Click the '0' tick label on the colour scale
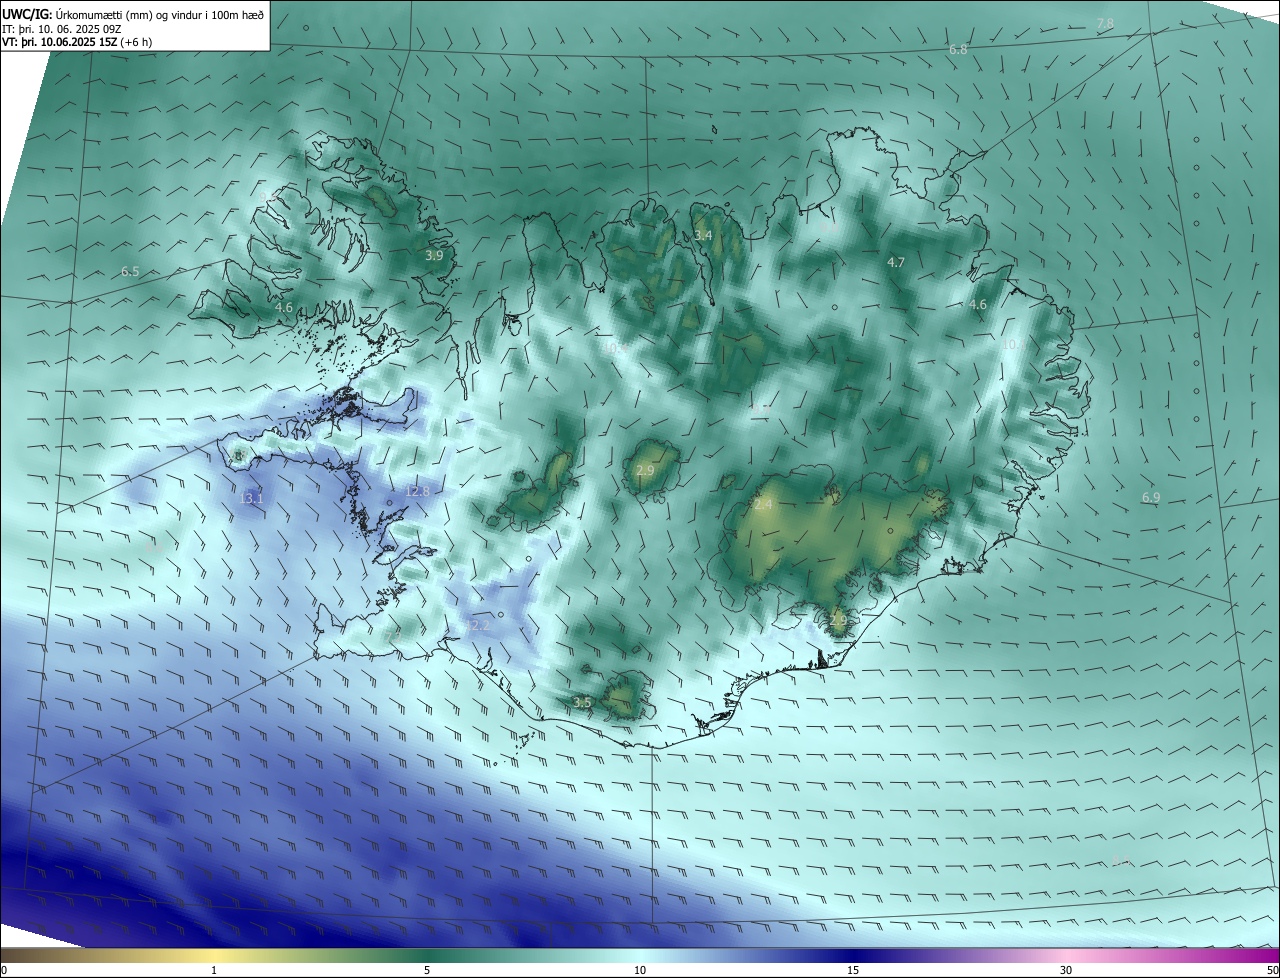 coord(4,970)
